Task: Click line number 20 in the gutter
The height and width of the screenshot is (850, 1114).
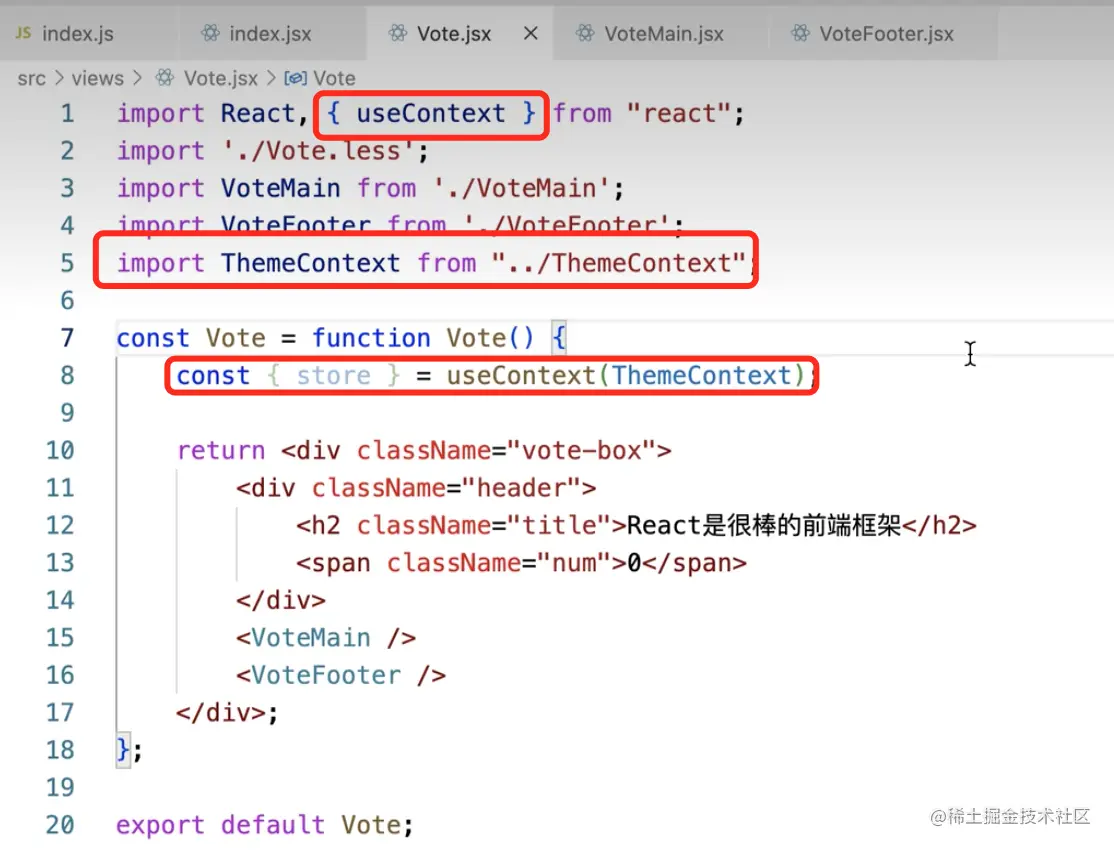Action: 60,825
